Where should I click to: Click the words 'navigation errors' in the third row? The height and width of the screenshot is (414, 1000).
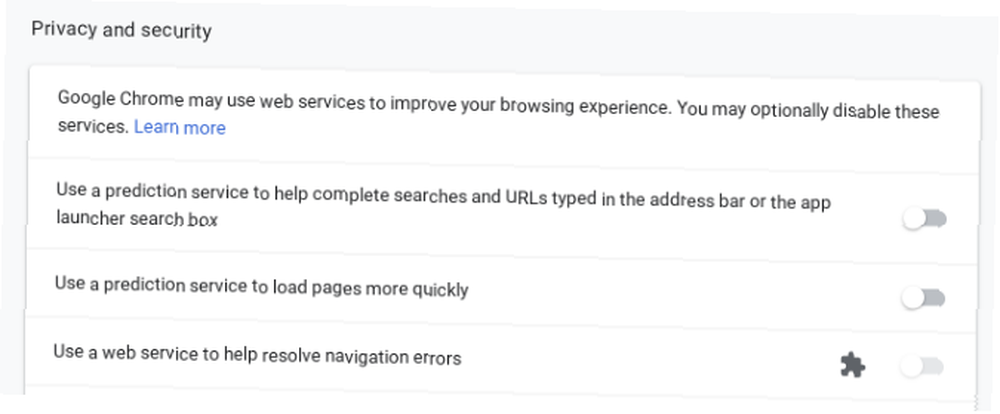(x=393, y=357)
